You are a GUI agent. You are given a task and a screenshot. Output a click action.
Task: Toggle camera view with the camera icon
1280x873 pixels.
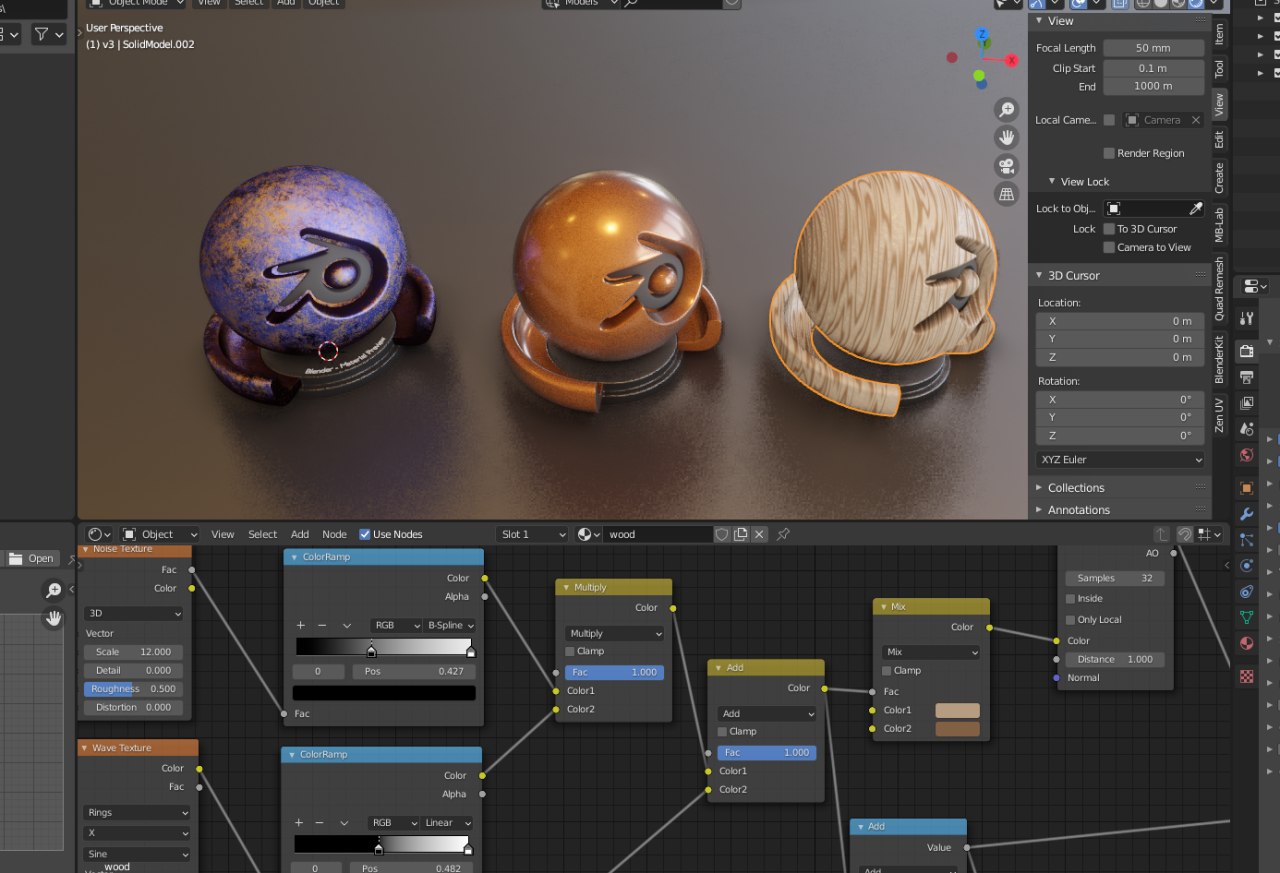pyautogui.click(x=1006, y=165)
